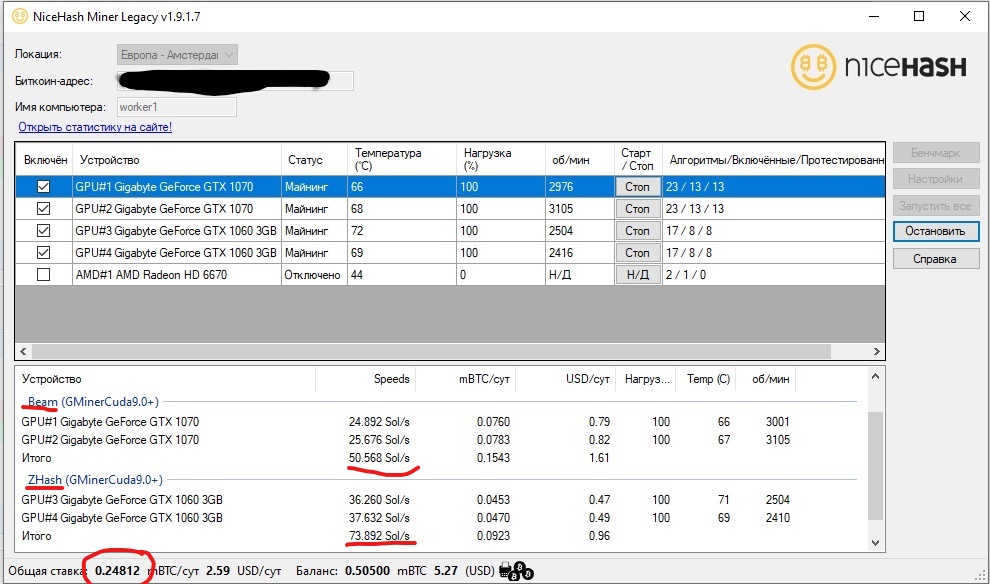Uncheck GPU#1 Gigabyte GeForce GTX 1070

click(42, 186)
